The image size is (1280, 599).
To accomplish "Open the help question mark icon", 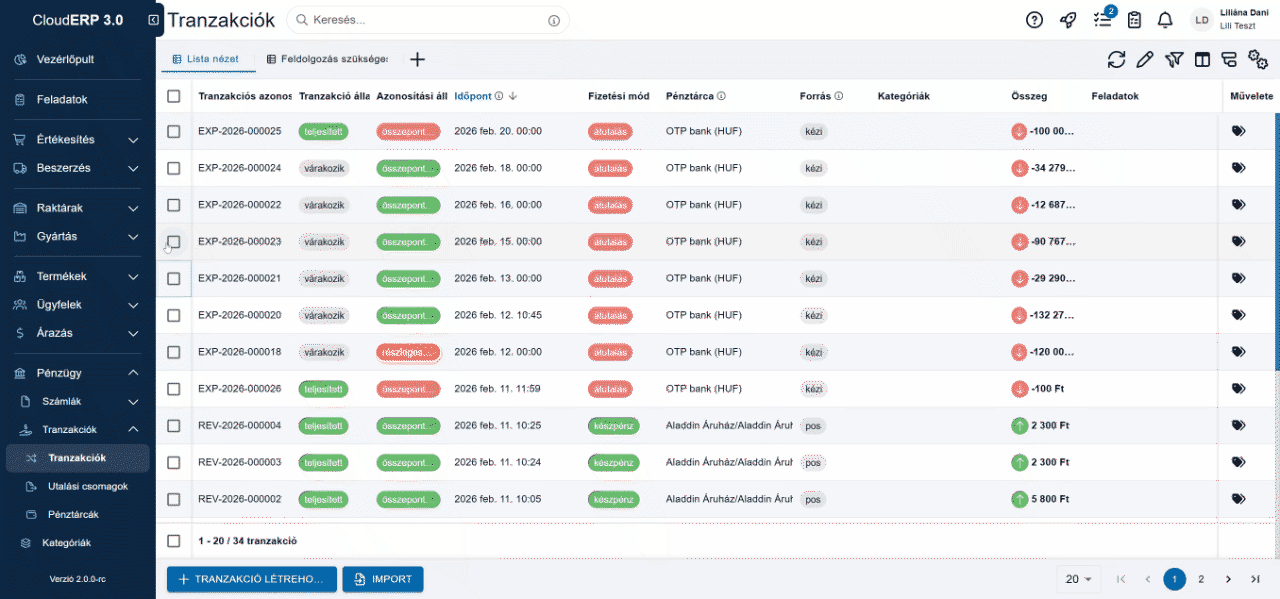I will click(1034, 20).
